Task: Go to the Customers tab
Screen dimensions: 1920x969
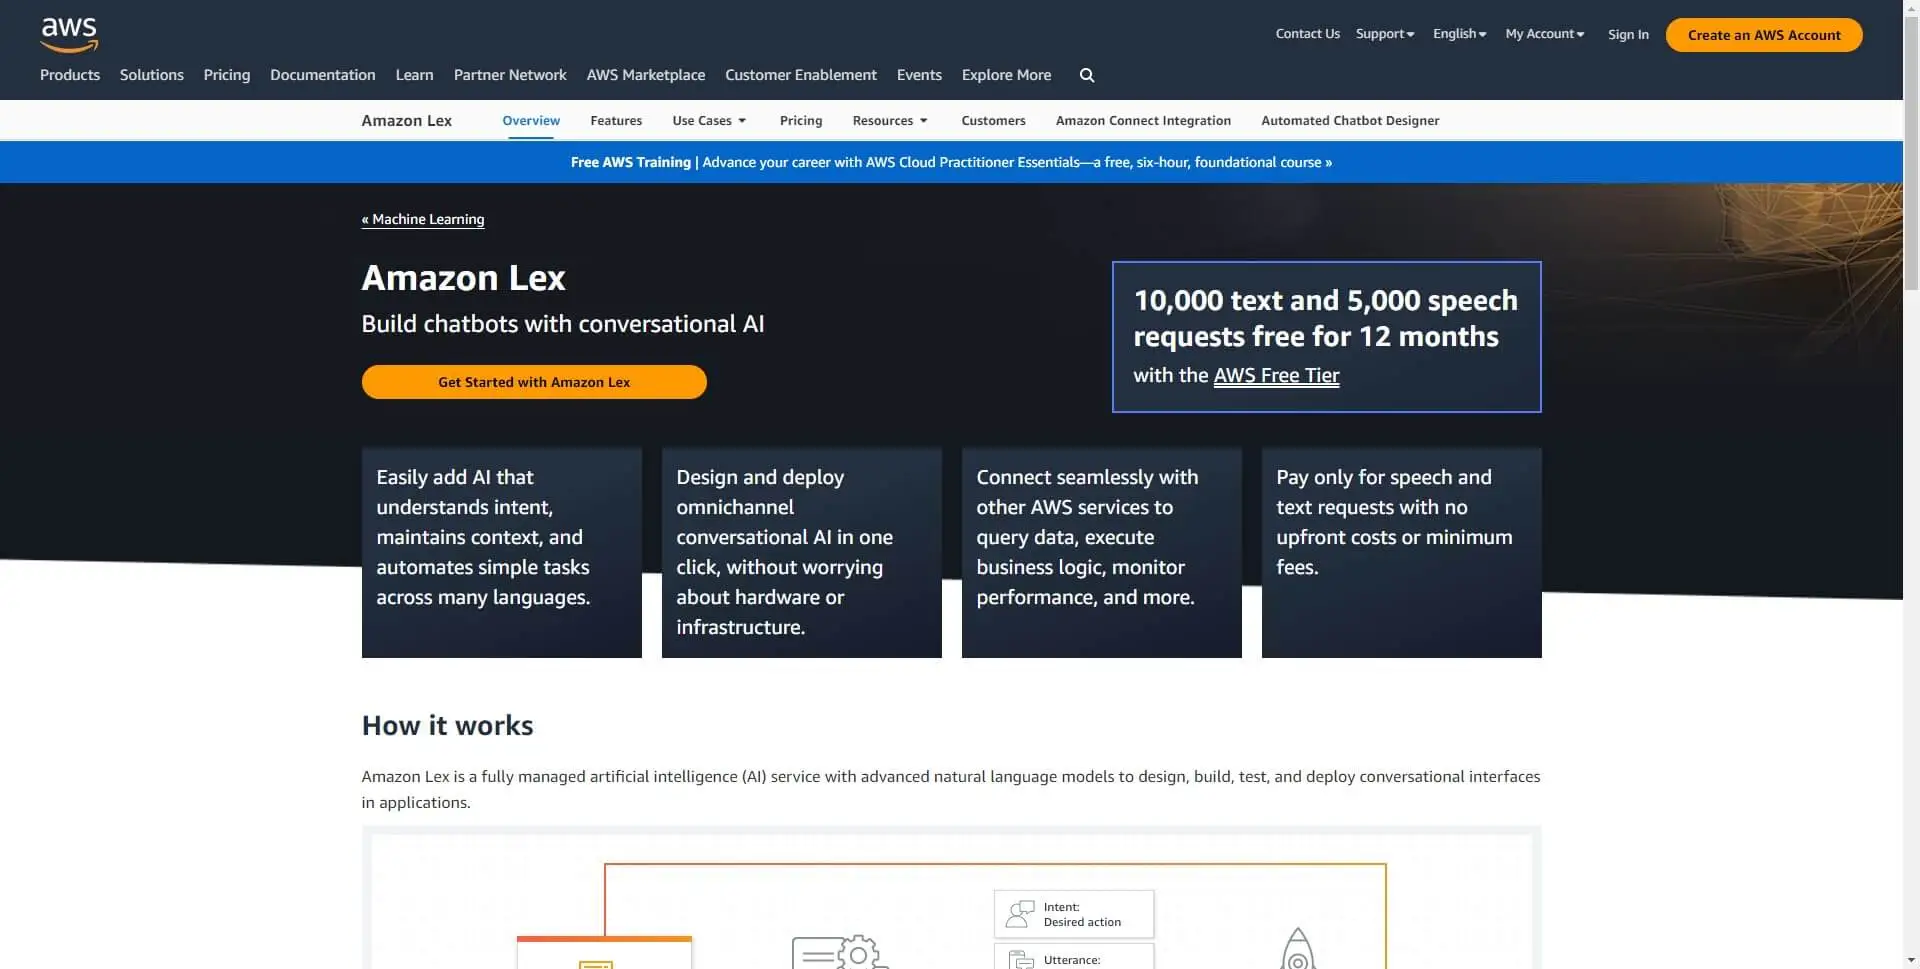Action: 993,120
